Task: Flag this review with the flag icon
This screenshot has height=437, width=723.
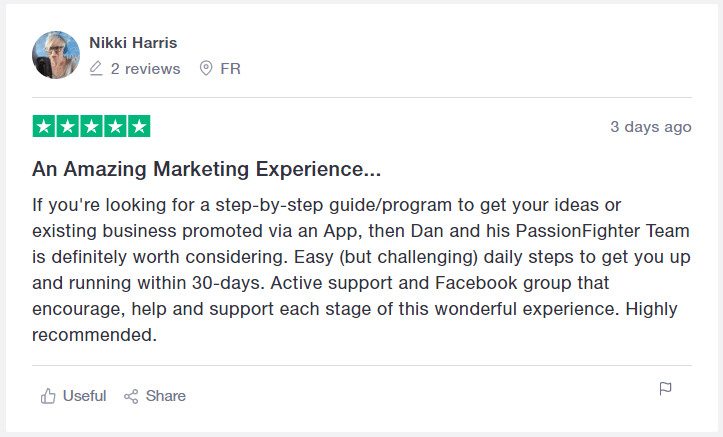Action: click(x=666, y=389)
